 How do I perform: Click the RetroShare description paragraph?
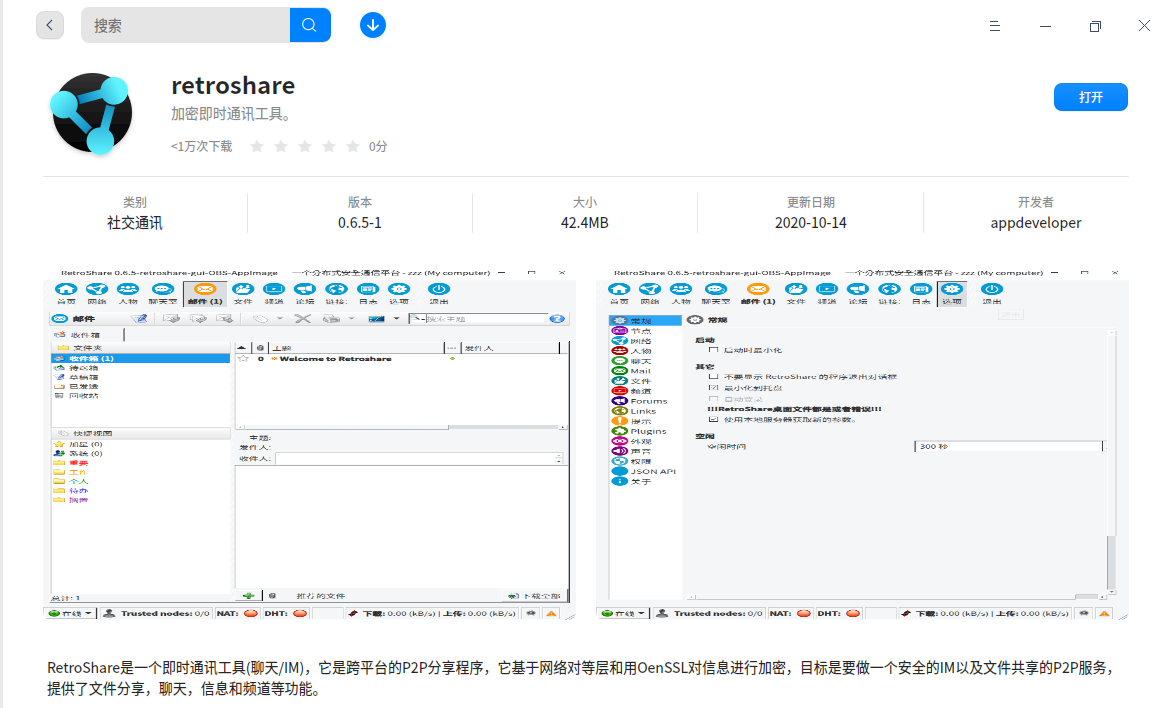[x=582, y=678]
